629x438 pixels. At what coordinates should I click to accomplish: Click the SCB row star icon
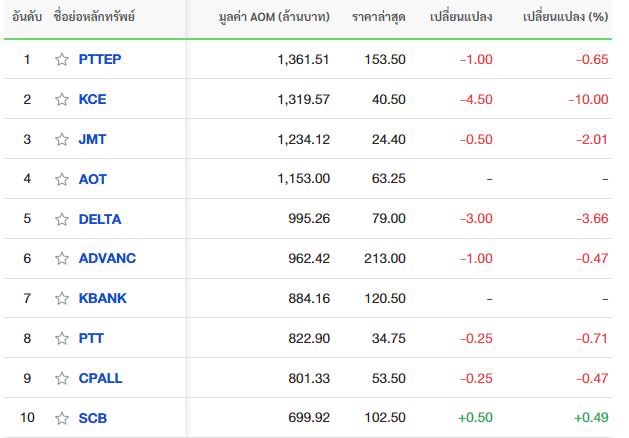(x=62, y=418)
